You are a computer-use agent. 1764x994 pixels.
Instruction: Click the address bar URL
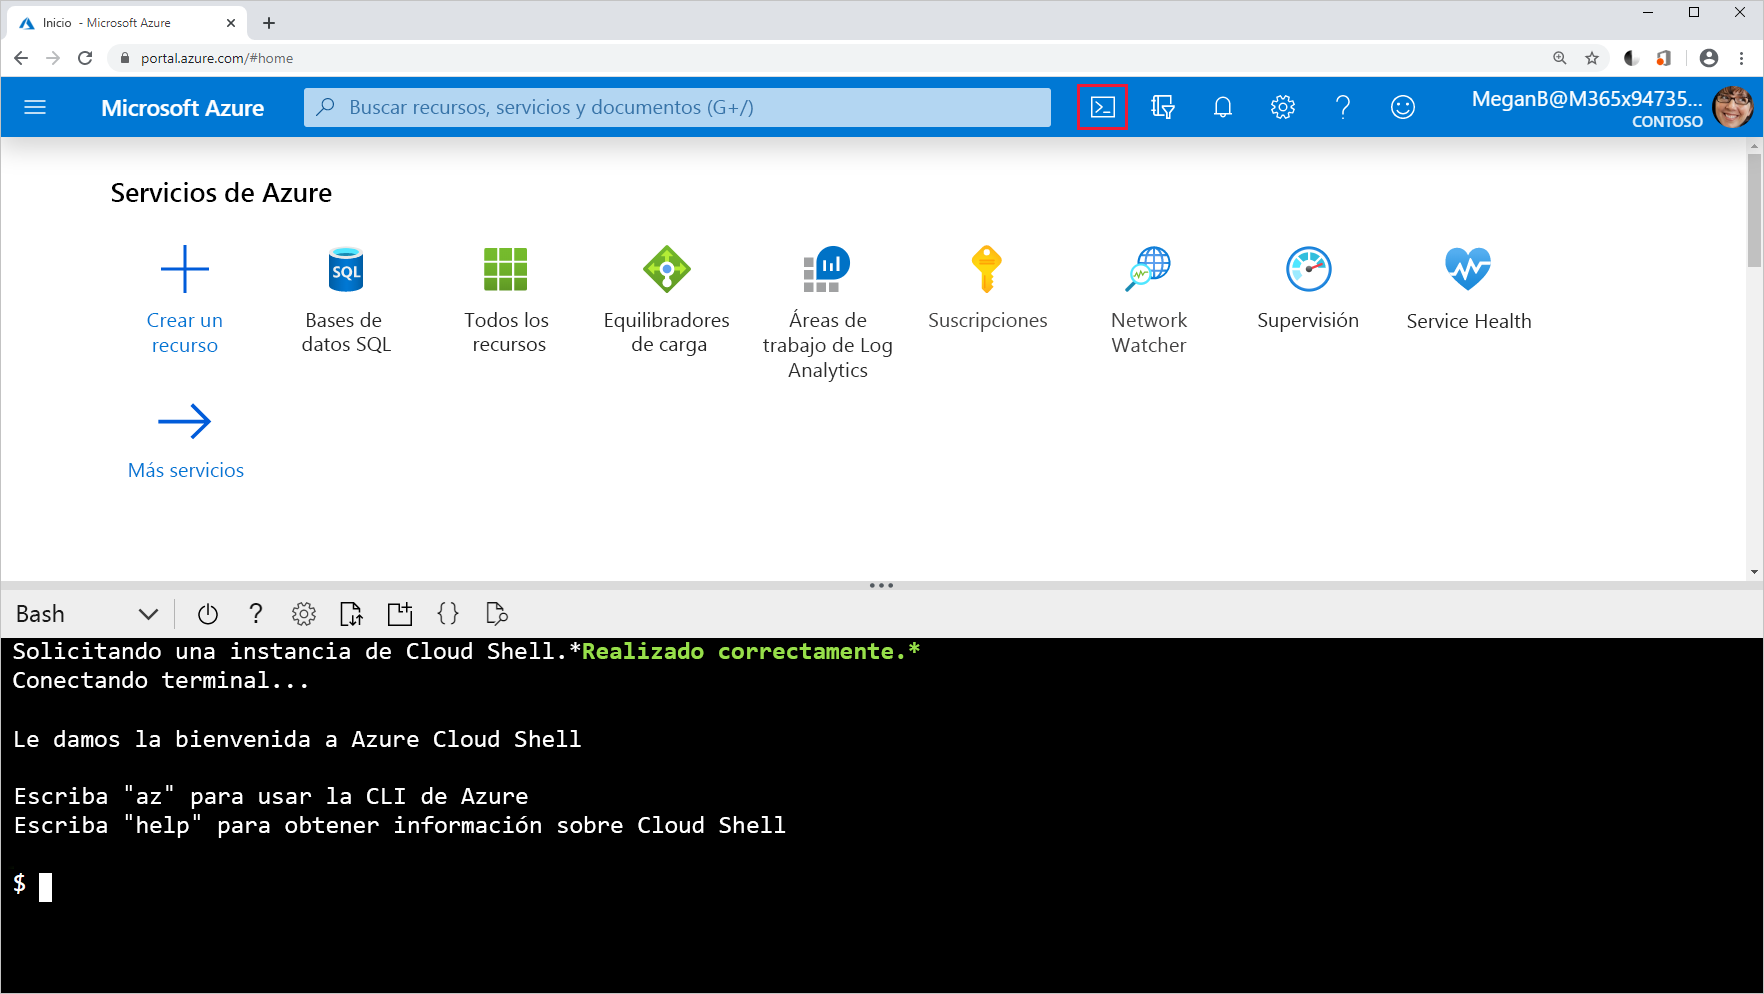click(x=217, y=58)
